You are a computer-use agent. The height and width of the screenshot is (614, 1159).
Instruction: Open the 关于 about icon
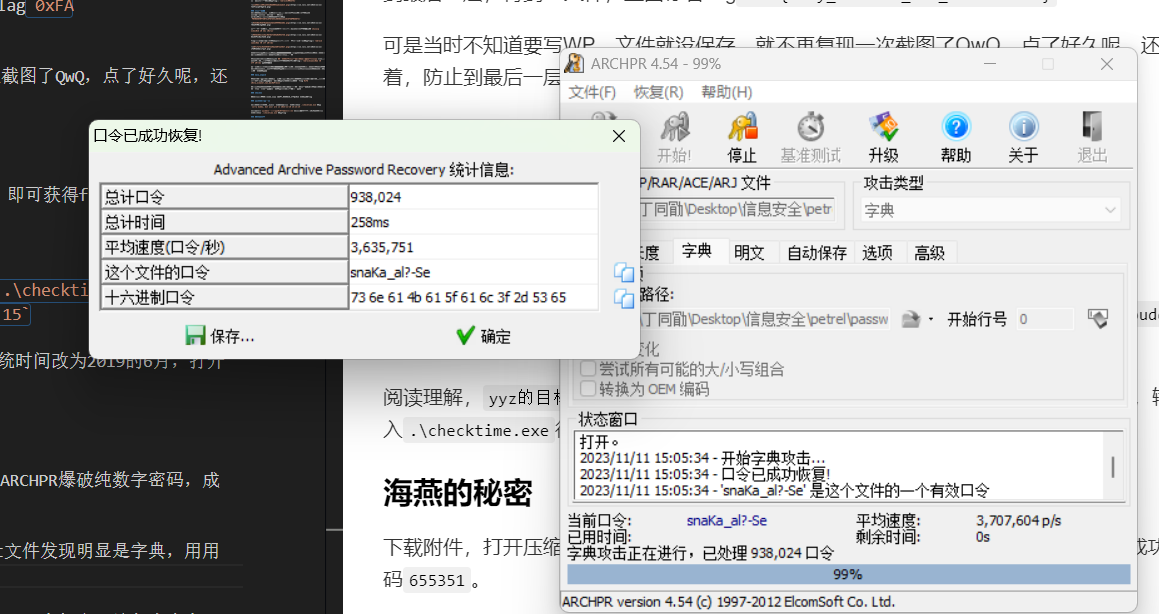coord(1024,137)
